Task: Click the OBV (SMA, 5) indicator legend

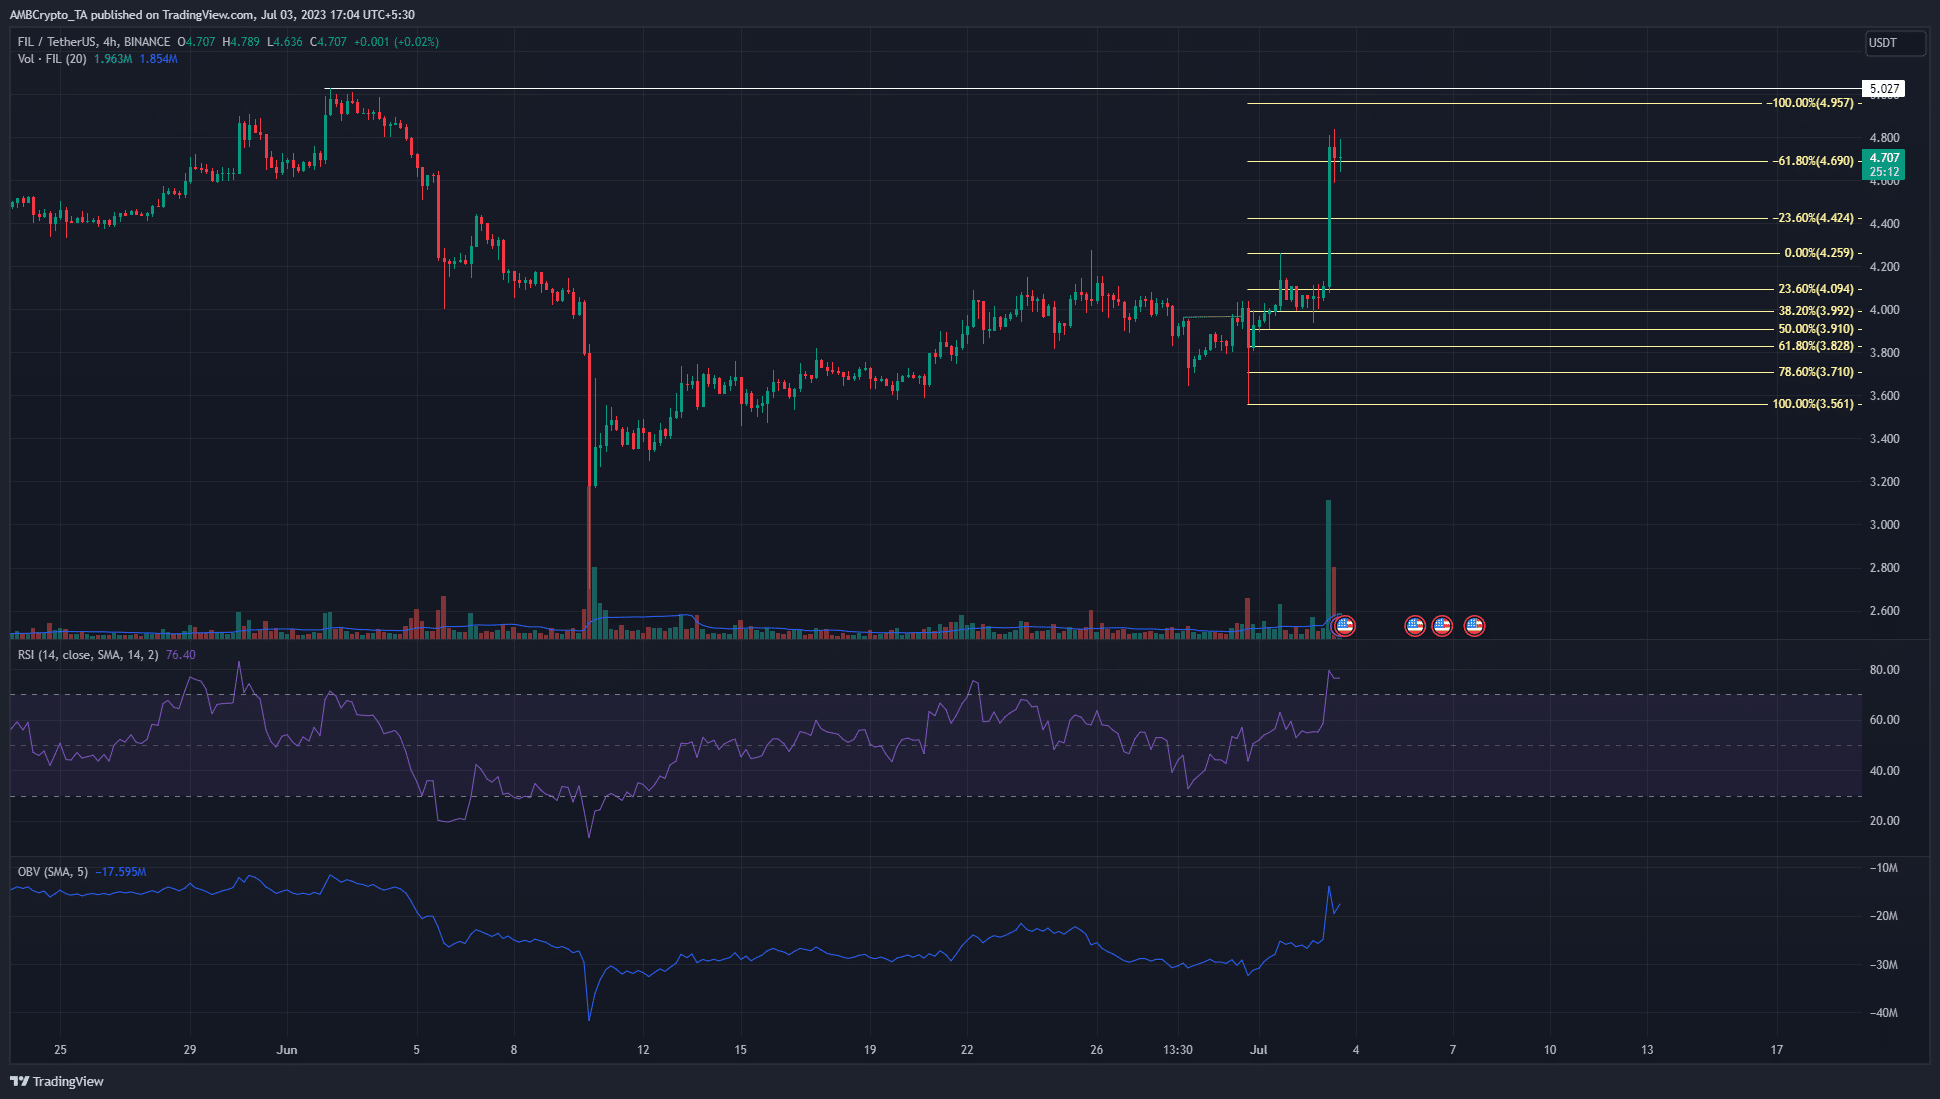Action: point(52,872)
